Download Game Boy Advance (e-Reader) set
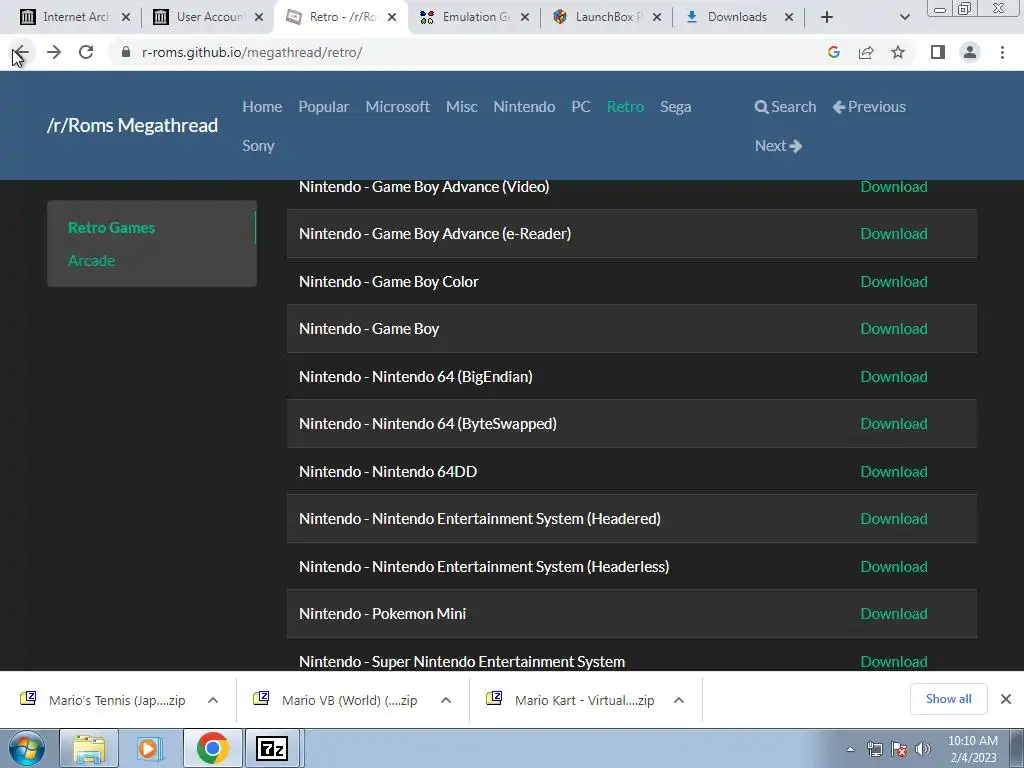 pos(893,234)
